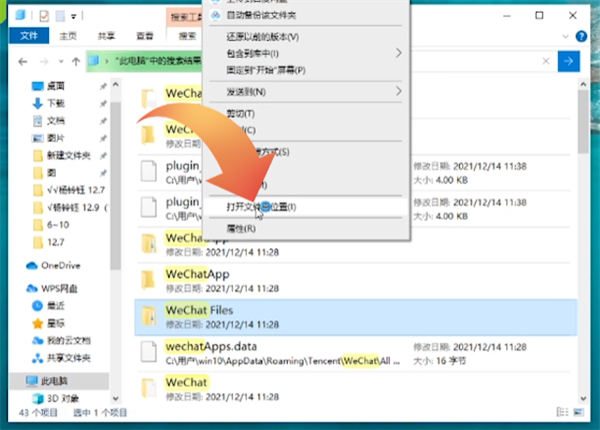Click the New Folder quick access icon

tap(60, 16)
